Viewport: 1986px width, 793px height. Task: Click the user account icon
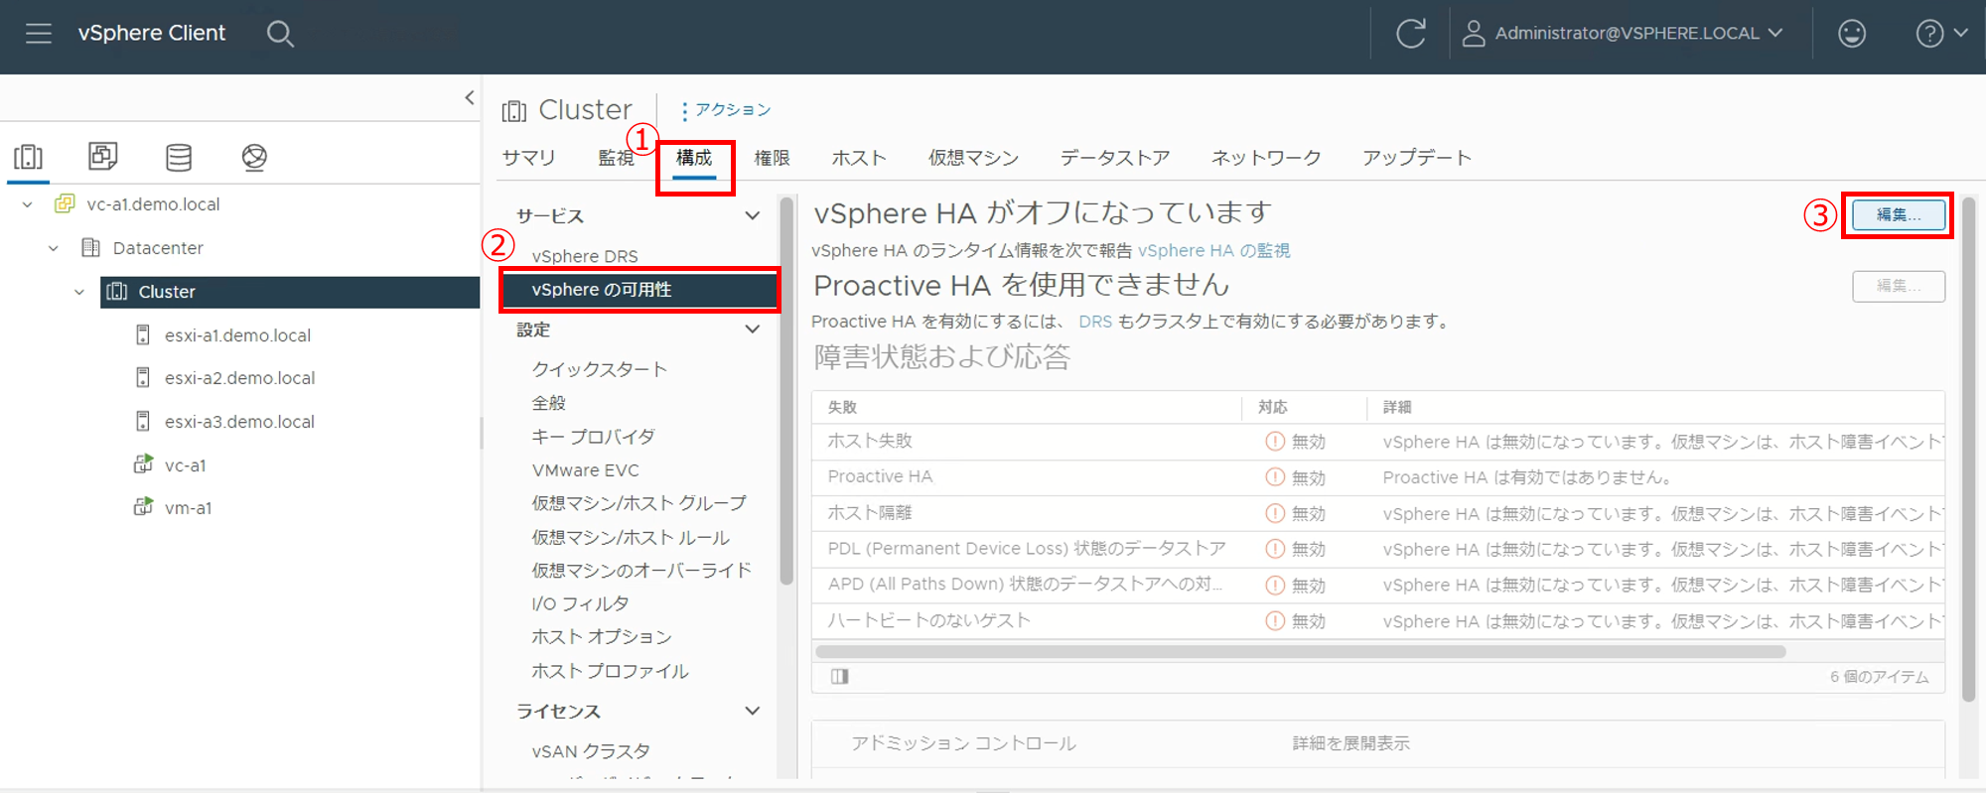coord(1473,33)
